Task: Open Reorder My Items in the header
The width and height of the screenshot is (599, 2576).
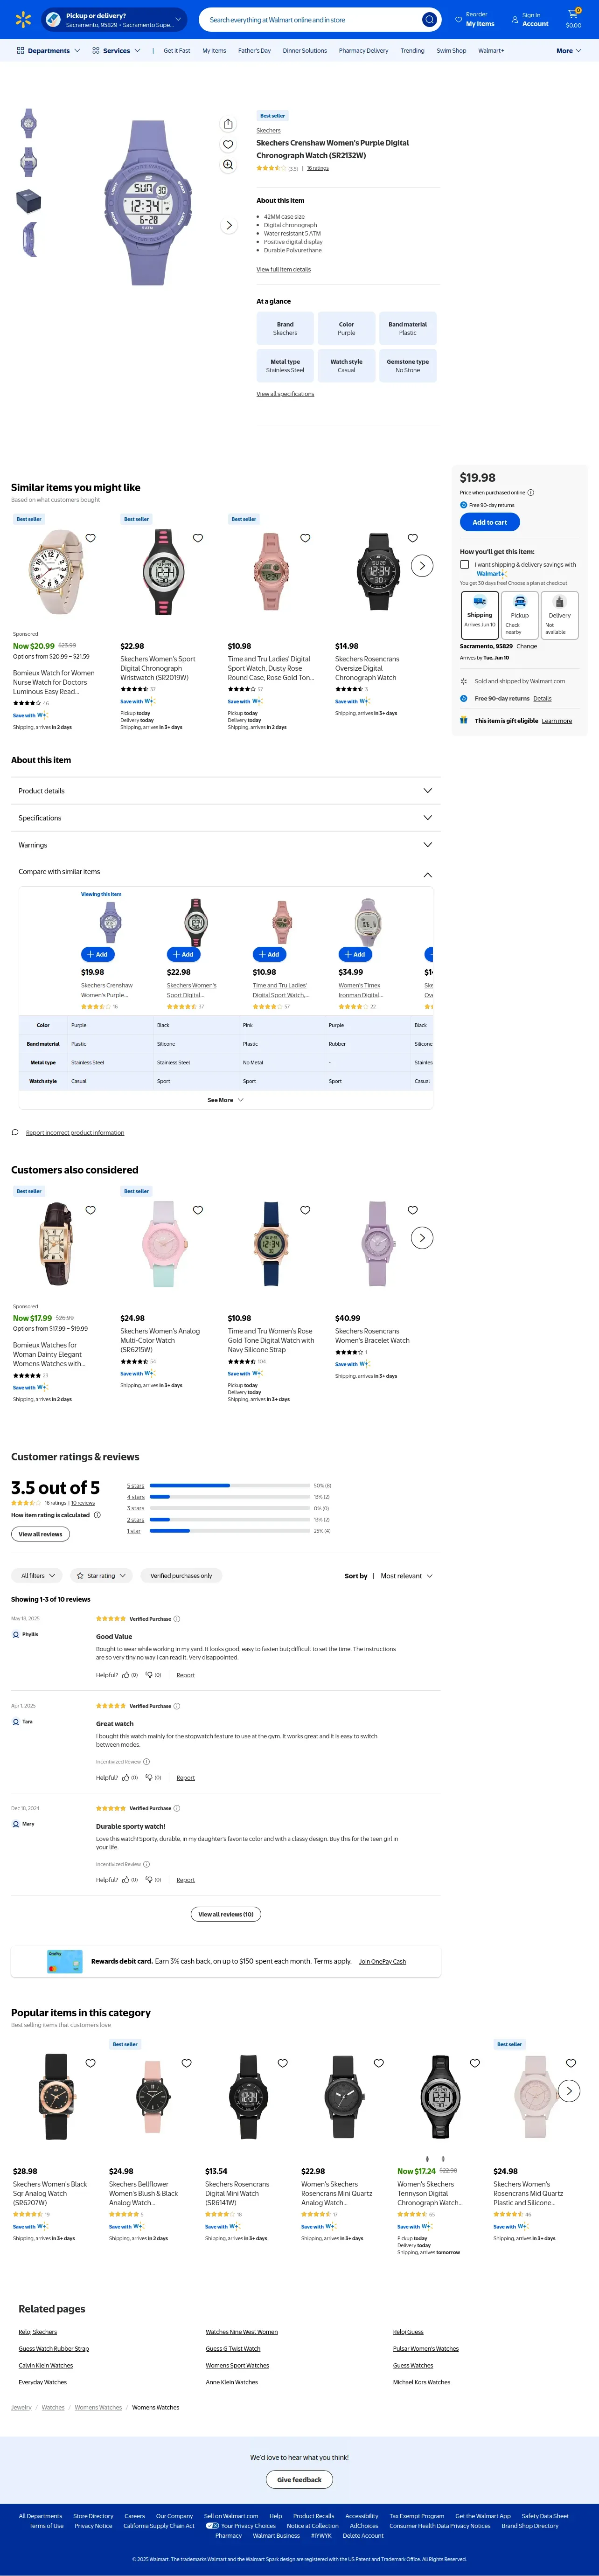Action: tap(474, 20)
